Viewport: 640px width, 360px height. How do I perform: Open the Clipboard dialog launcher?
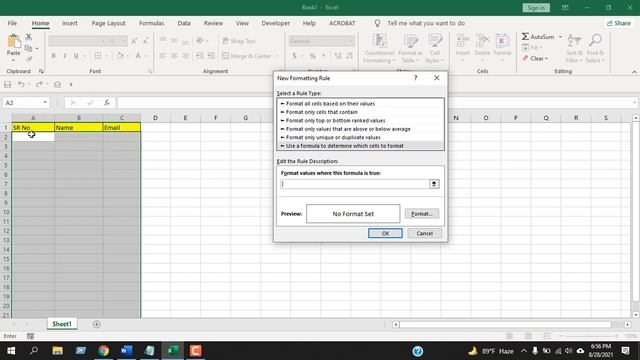coord(41,71)
